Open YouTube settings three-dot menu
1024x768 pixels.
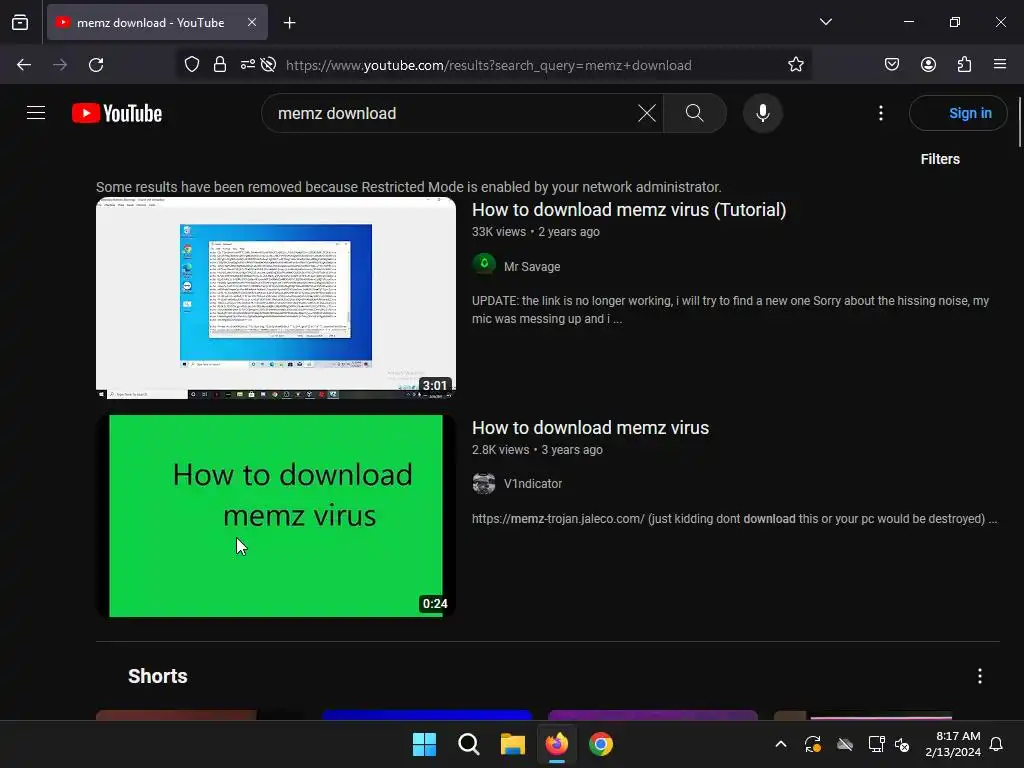(880, 113)
